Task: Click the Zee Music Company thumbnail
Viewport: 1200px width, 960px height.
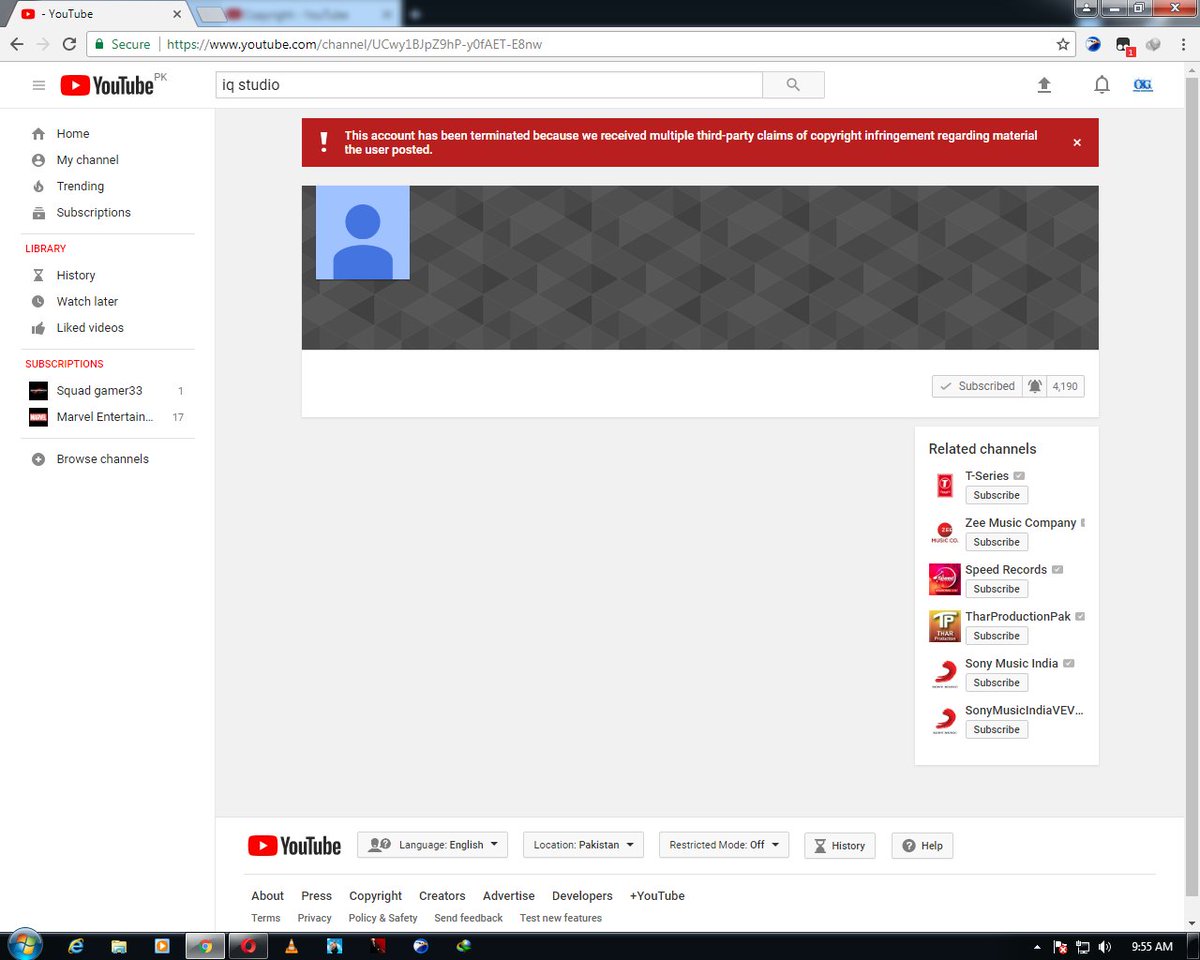Action: [944, 532]
